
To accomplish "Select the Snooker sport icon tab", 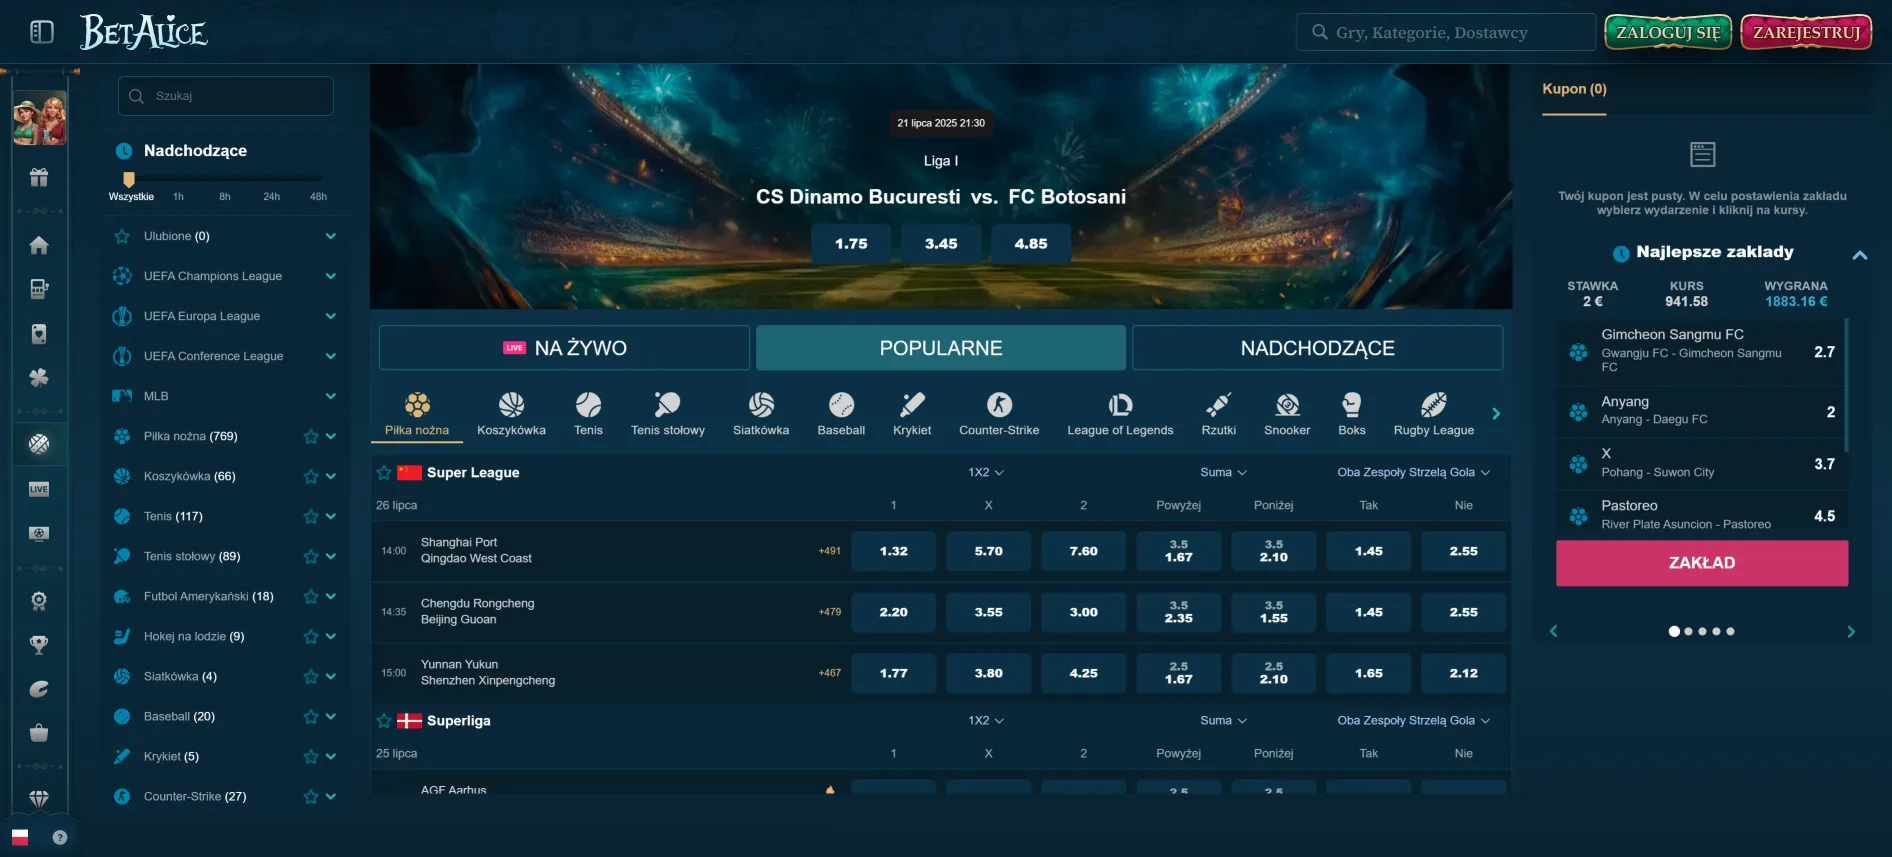I will (x=1287, y=414).
